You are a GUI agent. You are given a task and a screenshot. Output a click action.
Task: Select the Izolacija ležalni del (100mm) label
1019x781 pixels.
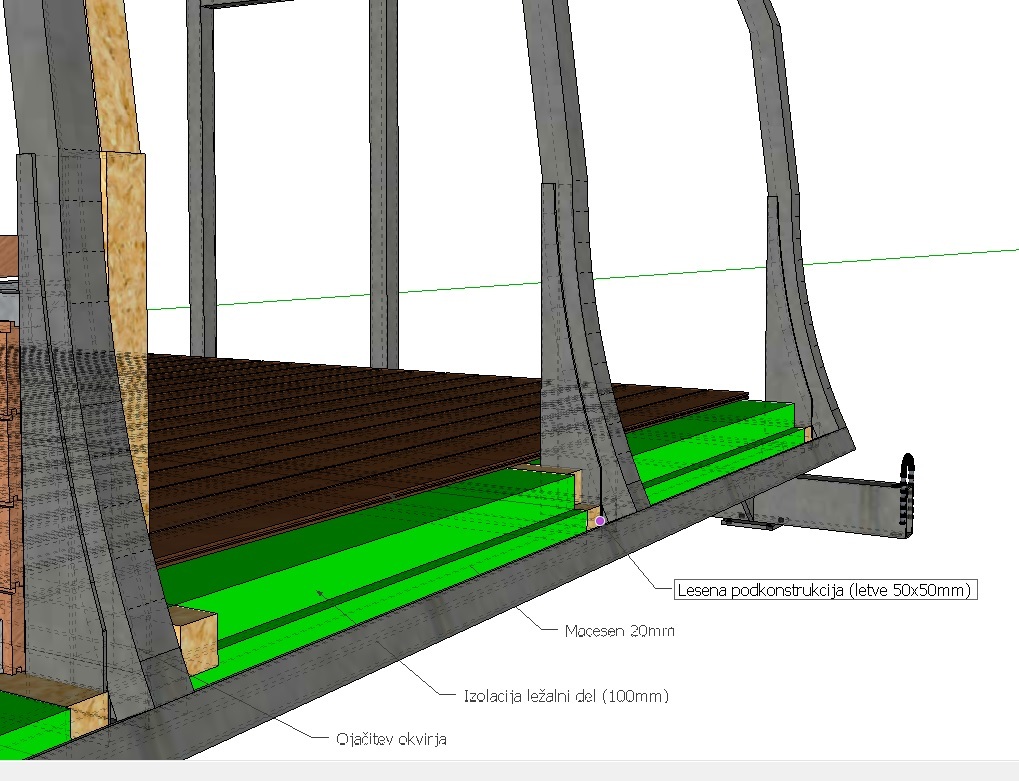pos(566,695)
